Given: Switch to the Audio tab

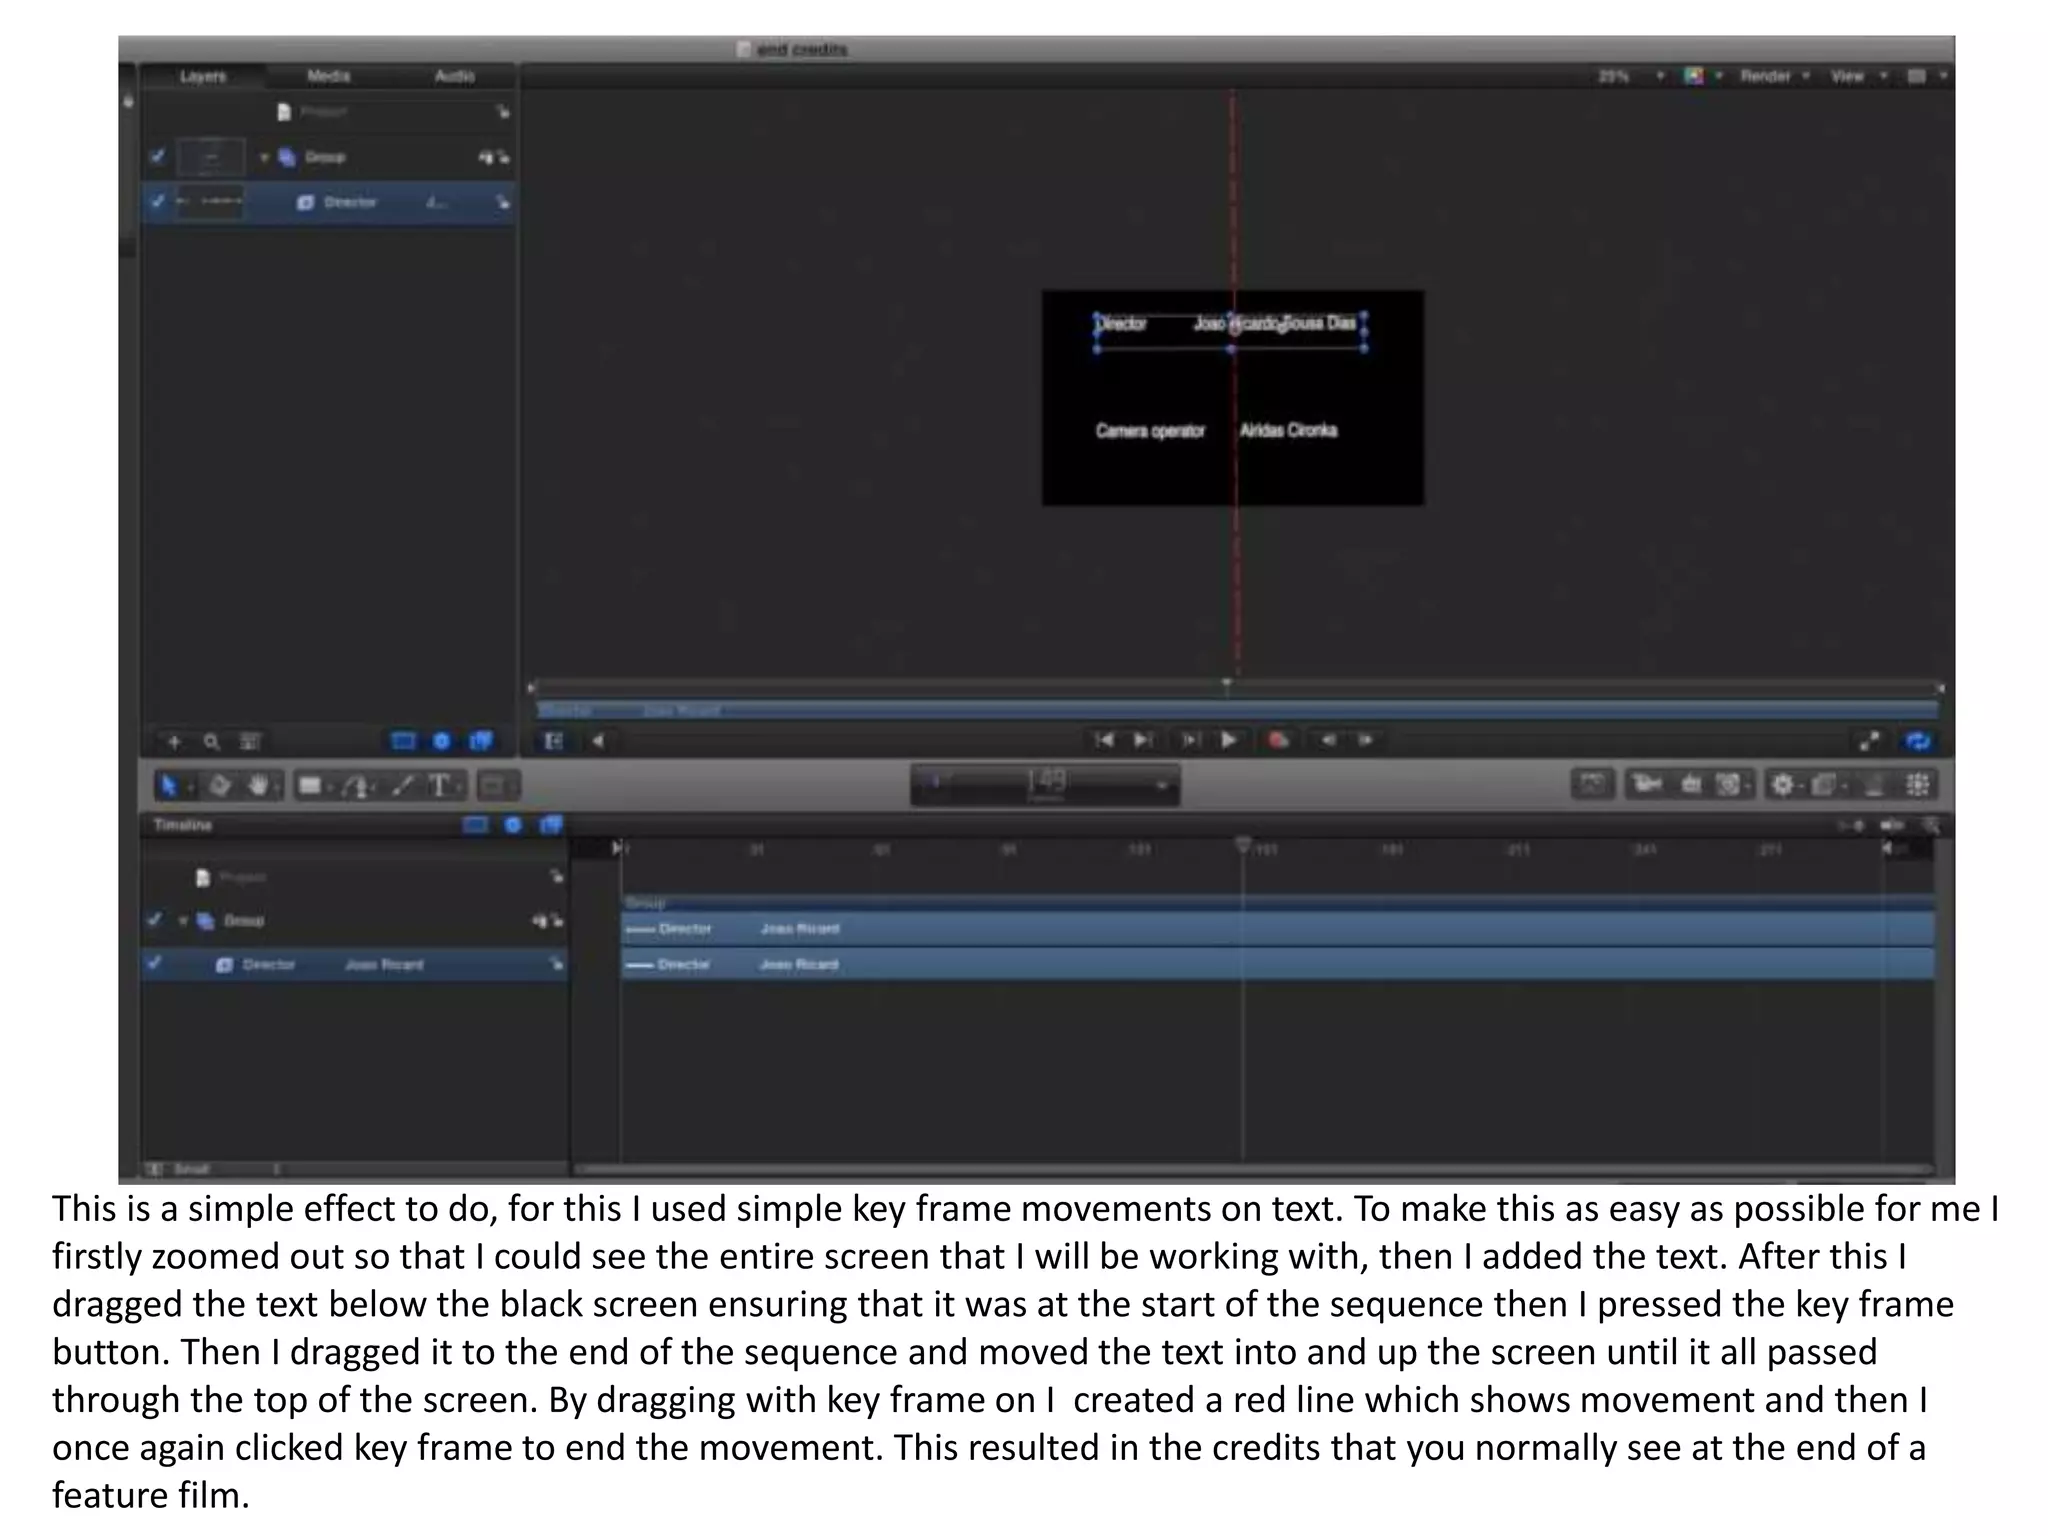Looking at the screenshot, I should click(454, 76).
